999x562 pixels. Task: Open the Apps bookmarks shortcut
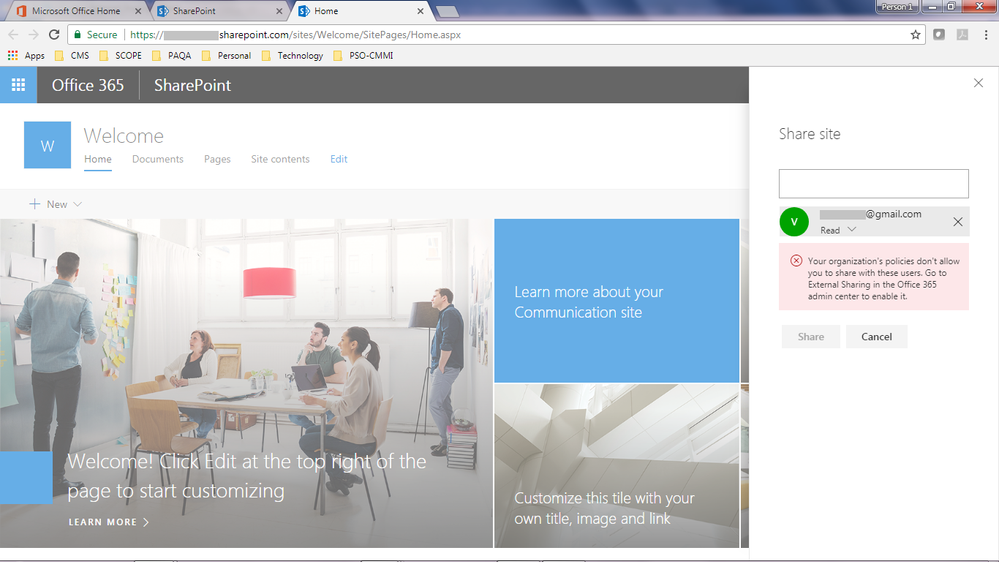(26, 55)
